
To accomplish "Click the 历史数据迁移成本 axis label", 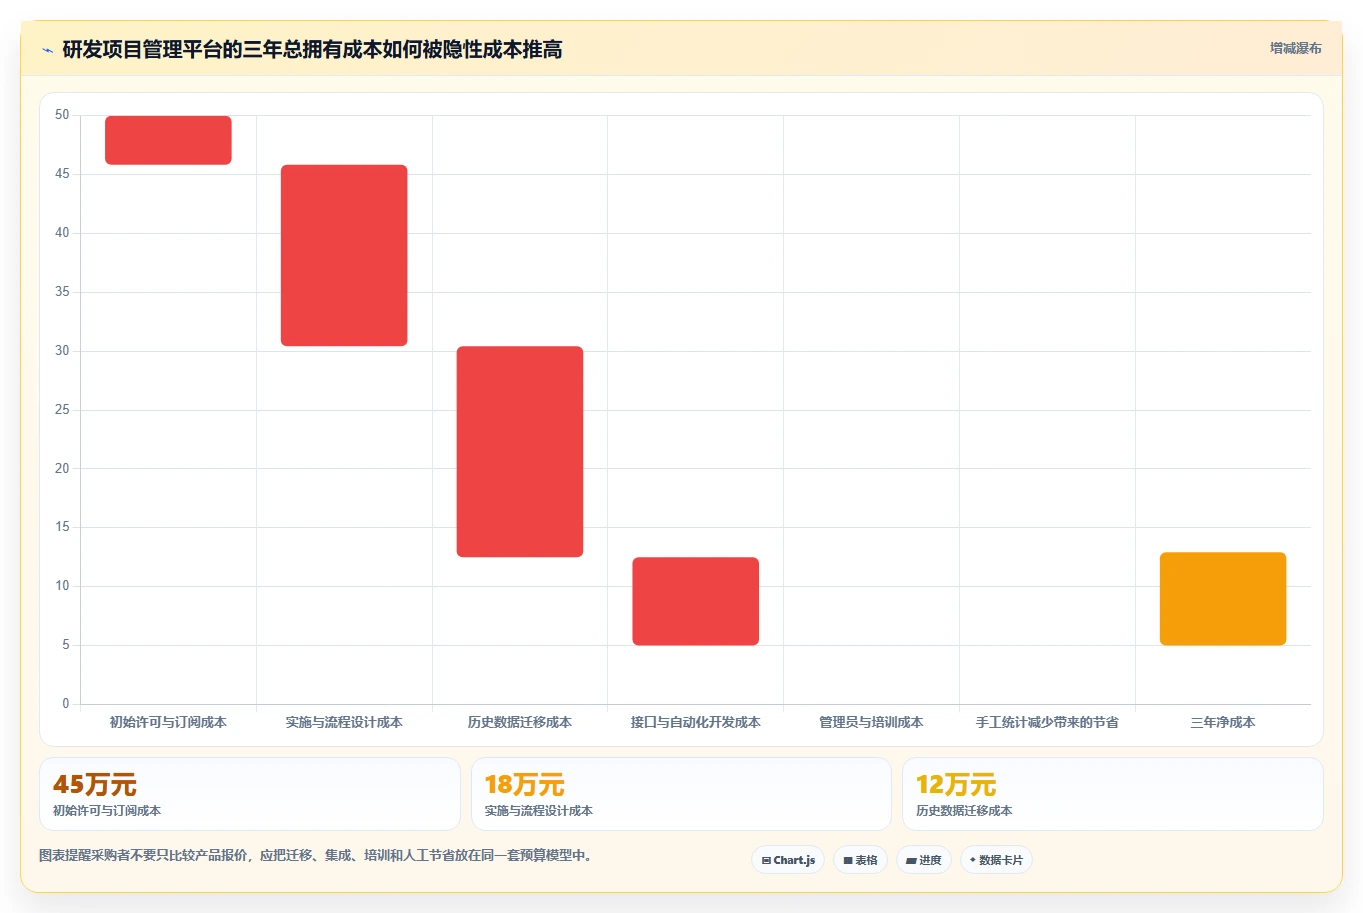I will tap(520, 722).
